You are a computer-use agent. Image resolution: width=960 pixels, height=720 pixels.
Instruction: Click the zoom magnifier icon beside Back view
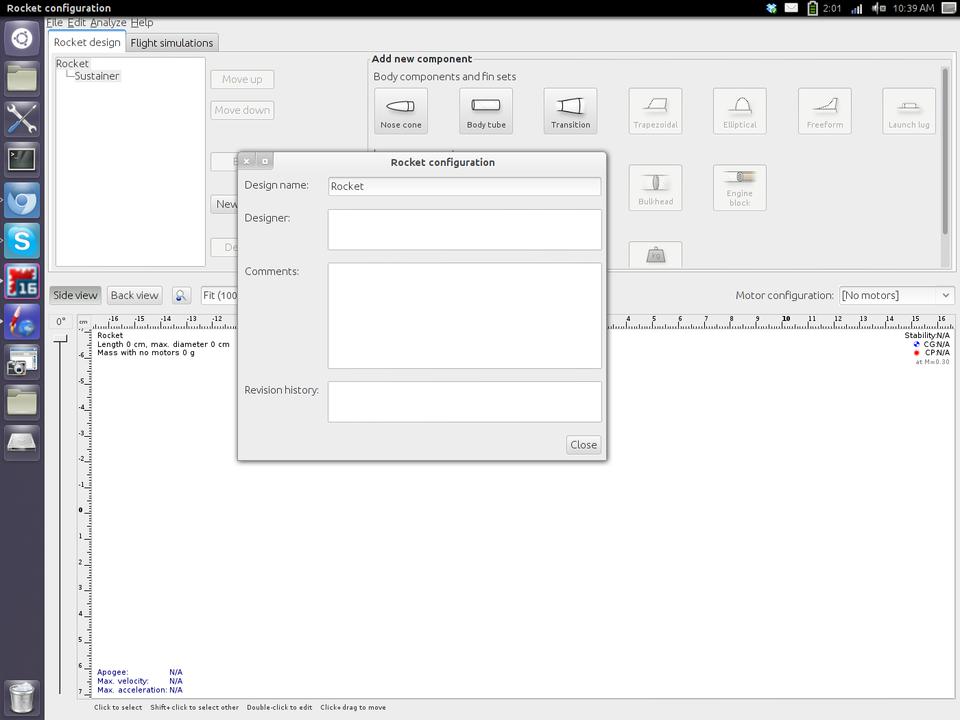pyautogui.click(x=181, y=295)
